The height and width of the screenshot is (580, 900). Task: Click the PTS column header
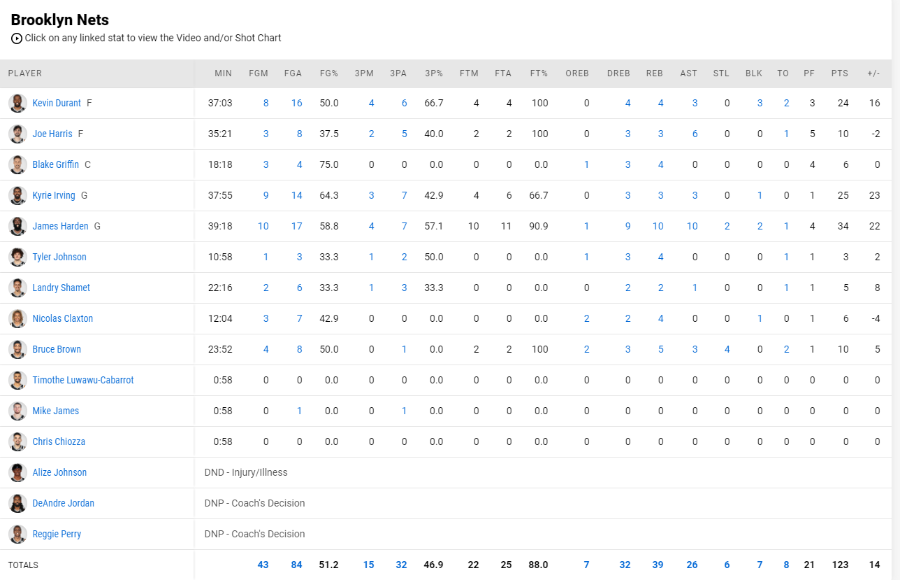840,74
